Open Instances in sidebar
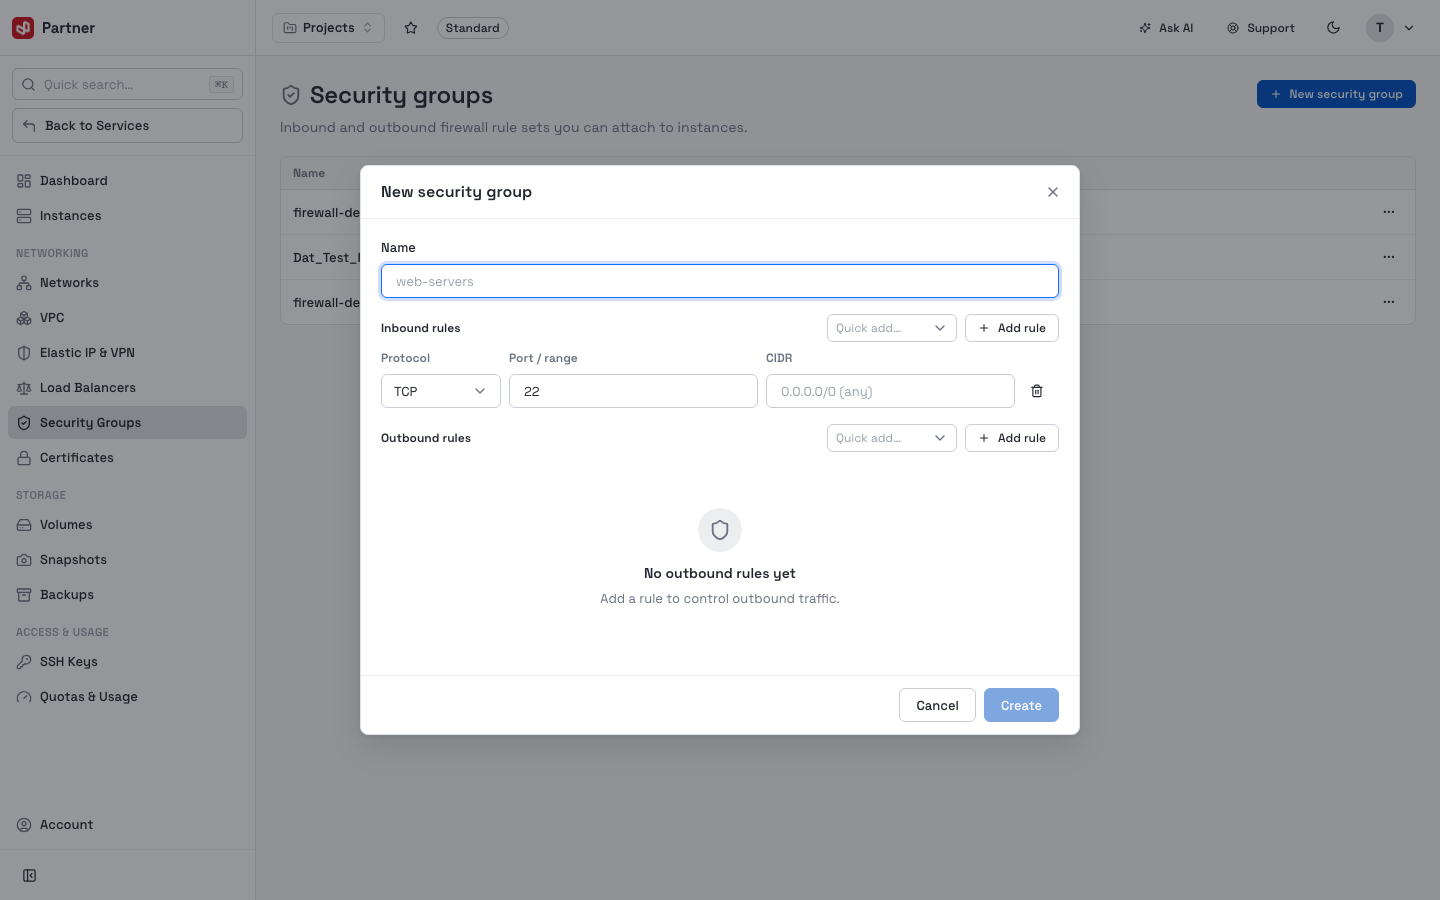This screenshot has width=1440, height=900. click(127, 216)
